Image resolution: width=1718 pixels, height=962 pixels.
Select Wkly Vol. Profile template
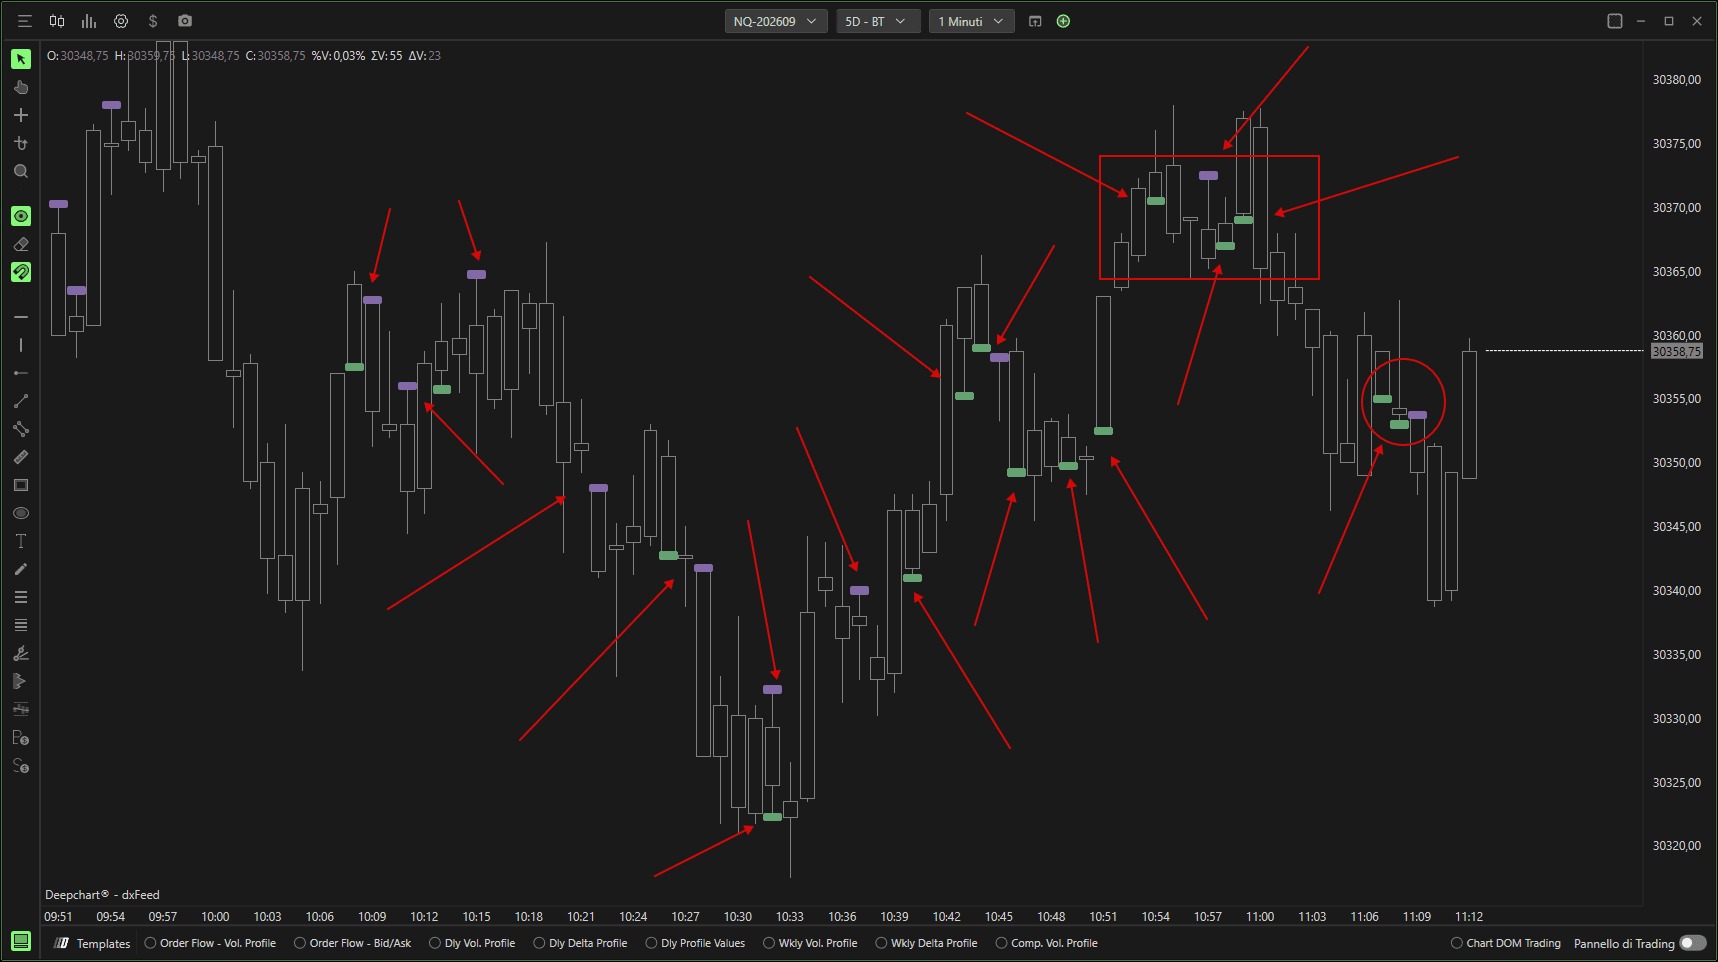(x=810, y=943)
